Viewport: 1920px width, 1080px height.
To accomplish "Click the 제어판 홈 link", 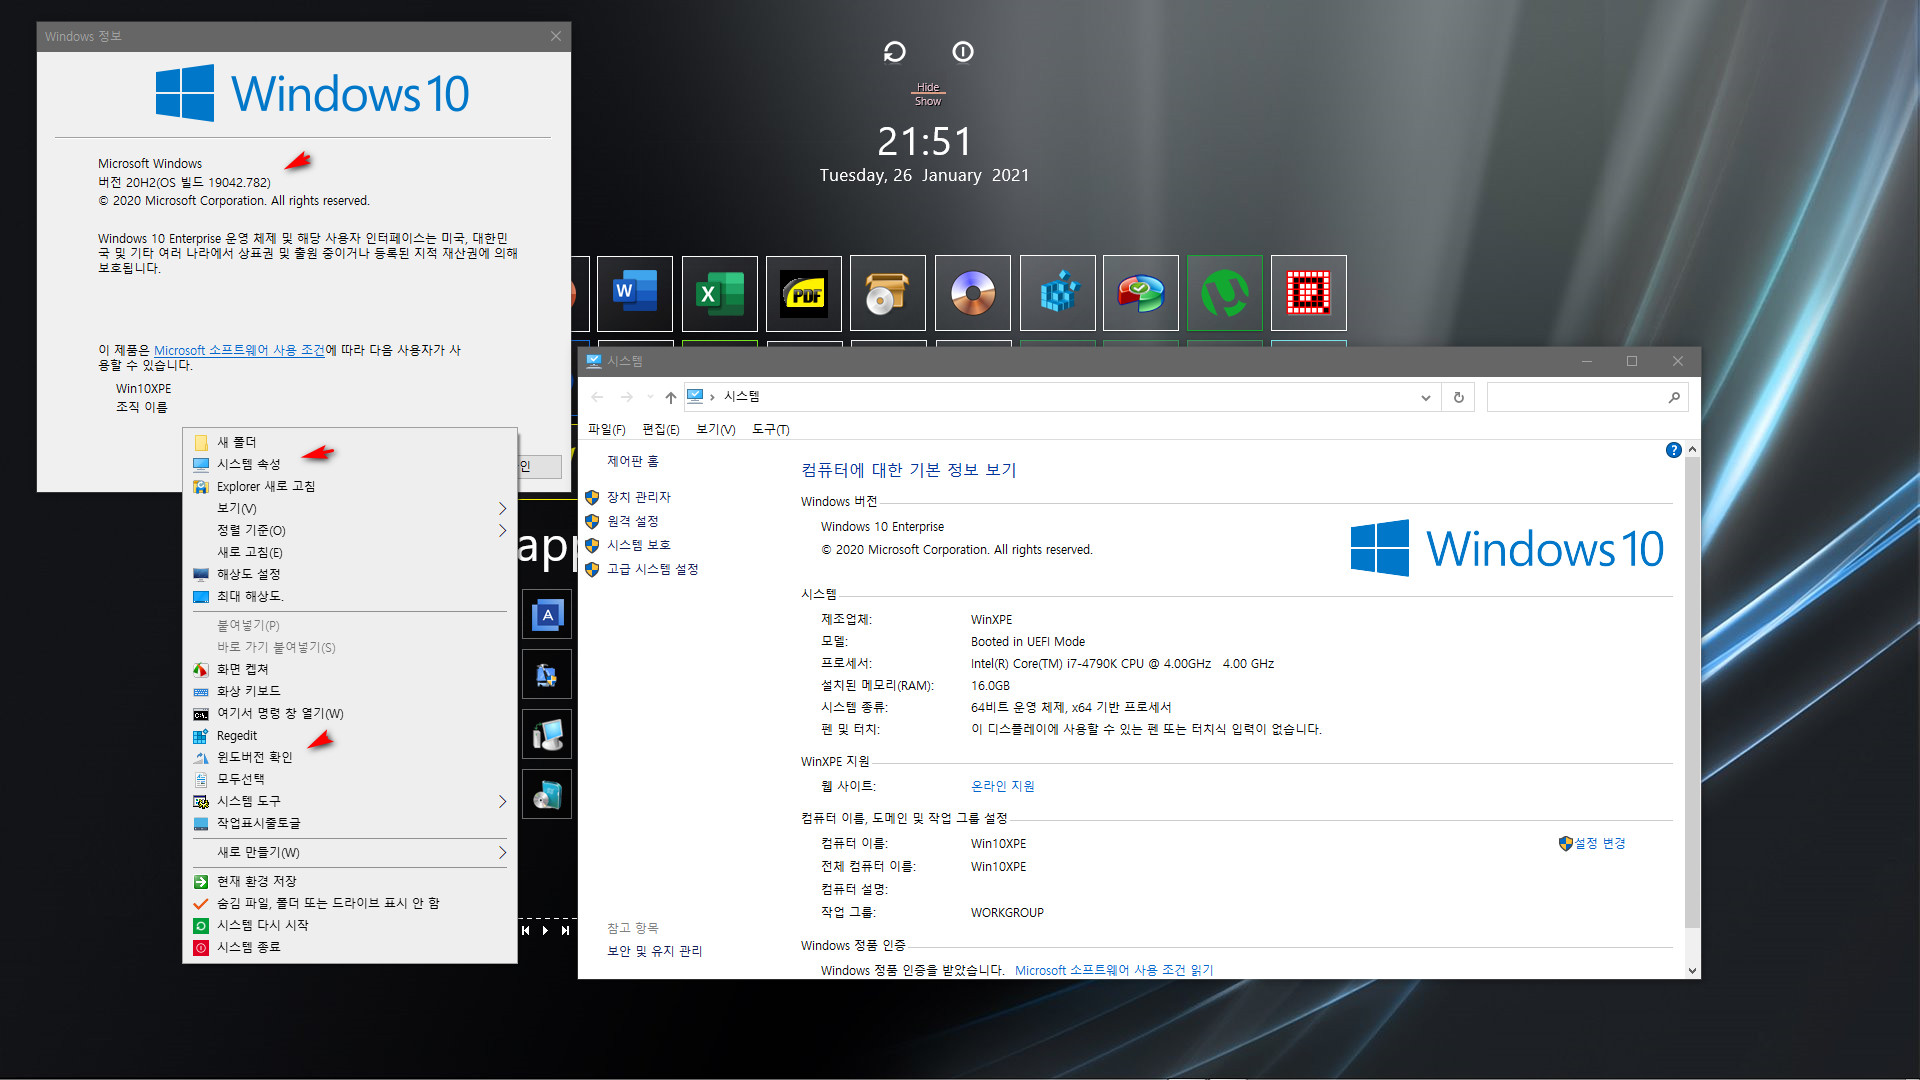I will 632,461.
